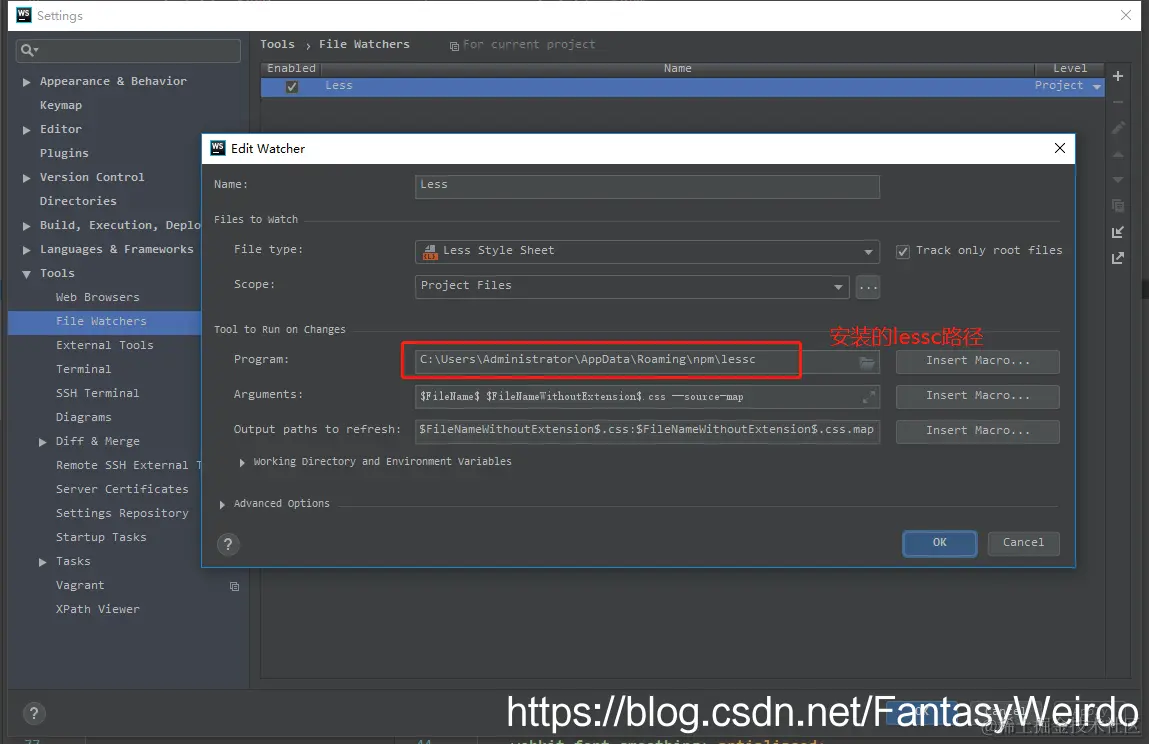Viewport: 1149px width, 744px height.
Task: Select Directories in settings tree
Action: click(78, 201)
